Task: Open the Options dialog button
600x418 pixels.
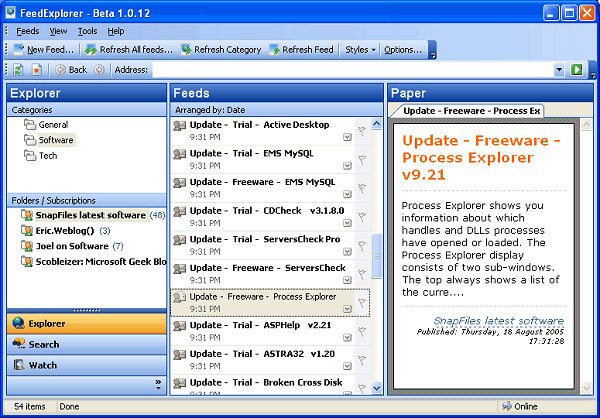Action: (x=403, y=50)
